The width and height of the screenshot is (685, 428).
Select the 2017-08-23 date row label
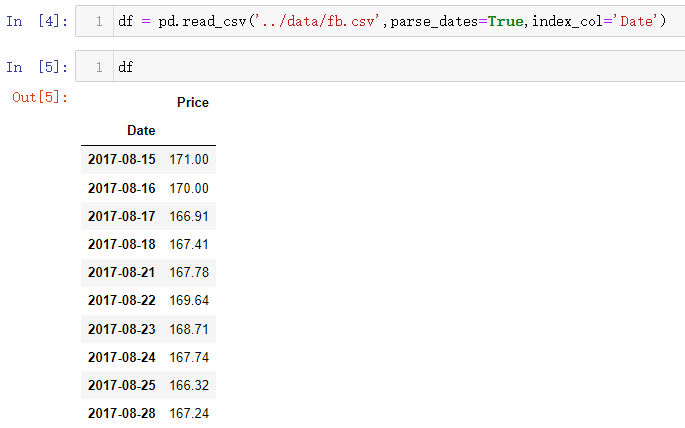(121, 329)
